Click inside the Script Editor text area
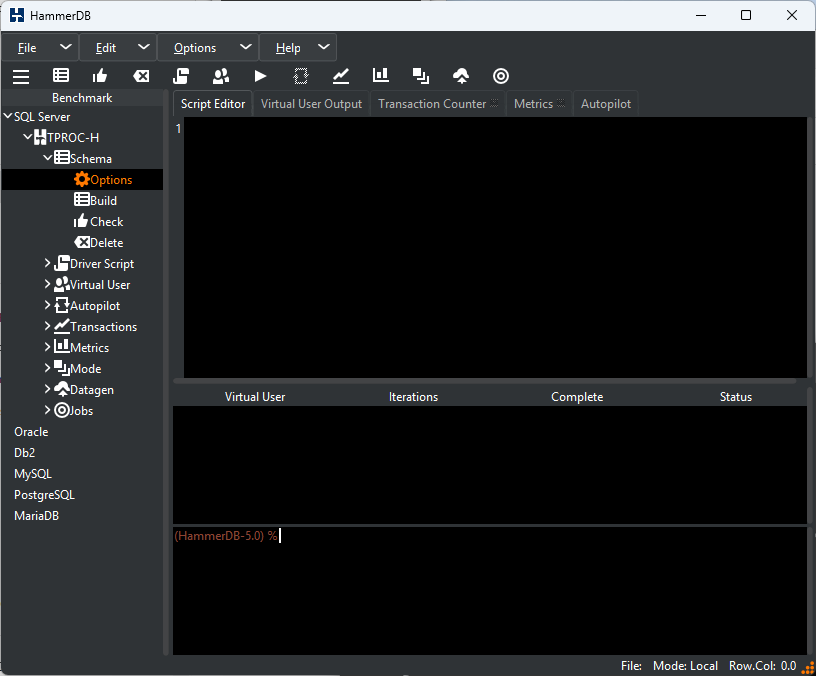Viewport: 816px width, 676px height. [494, 247]
